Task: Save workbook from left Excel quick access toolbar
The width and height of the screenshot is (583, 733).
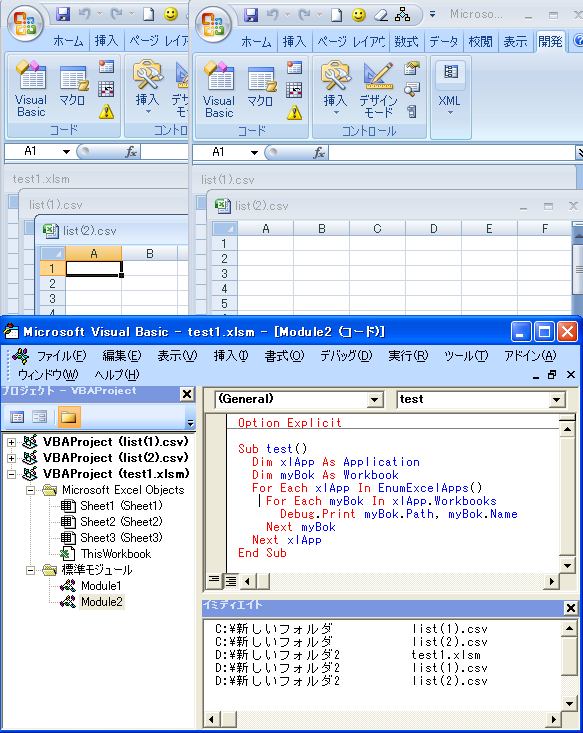Action: (63, 14)
